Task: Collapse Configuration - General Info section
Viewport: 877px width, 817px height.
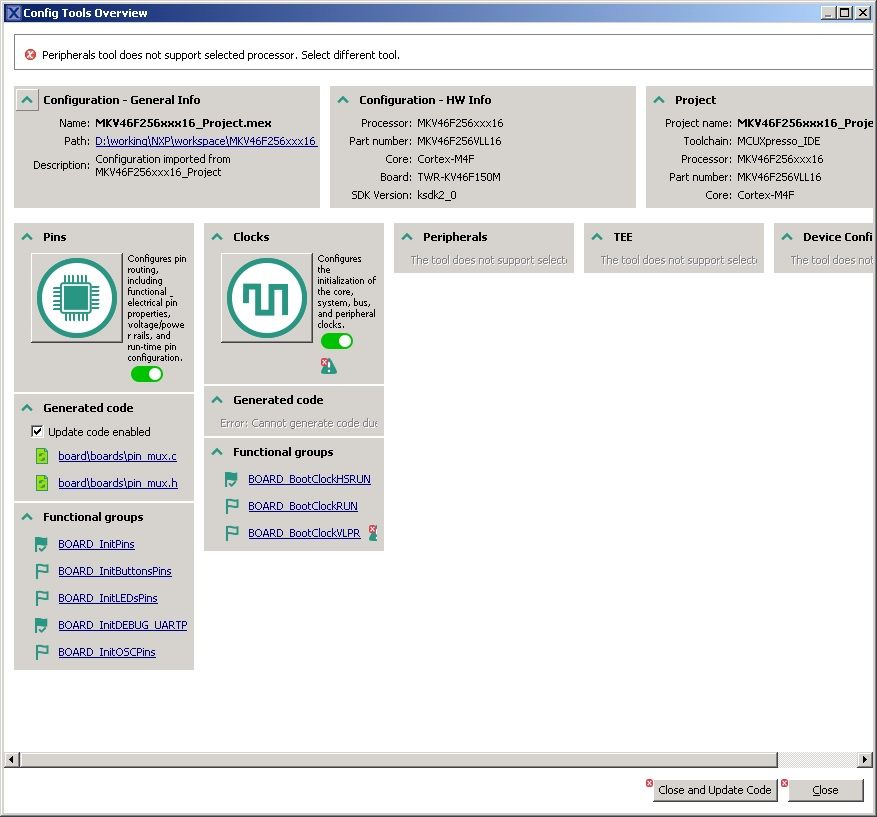Action: click(26, 100)
